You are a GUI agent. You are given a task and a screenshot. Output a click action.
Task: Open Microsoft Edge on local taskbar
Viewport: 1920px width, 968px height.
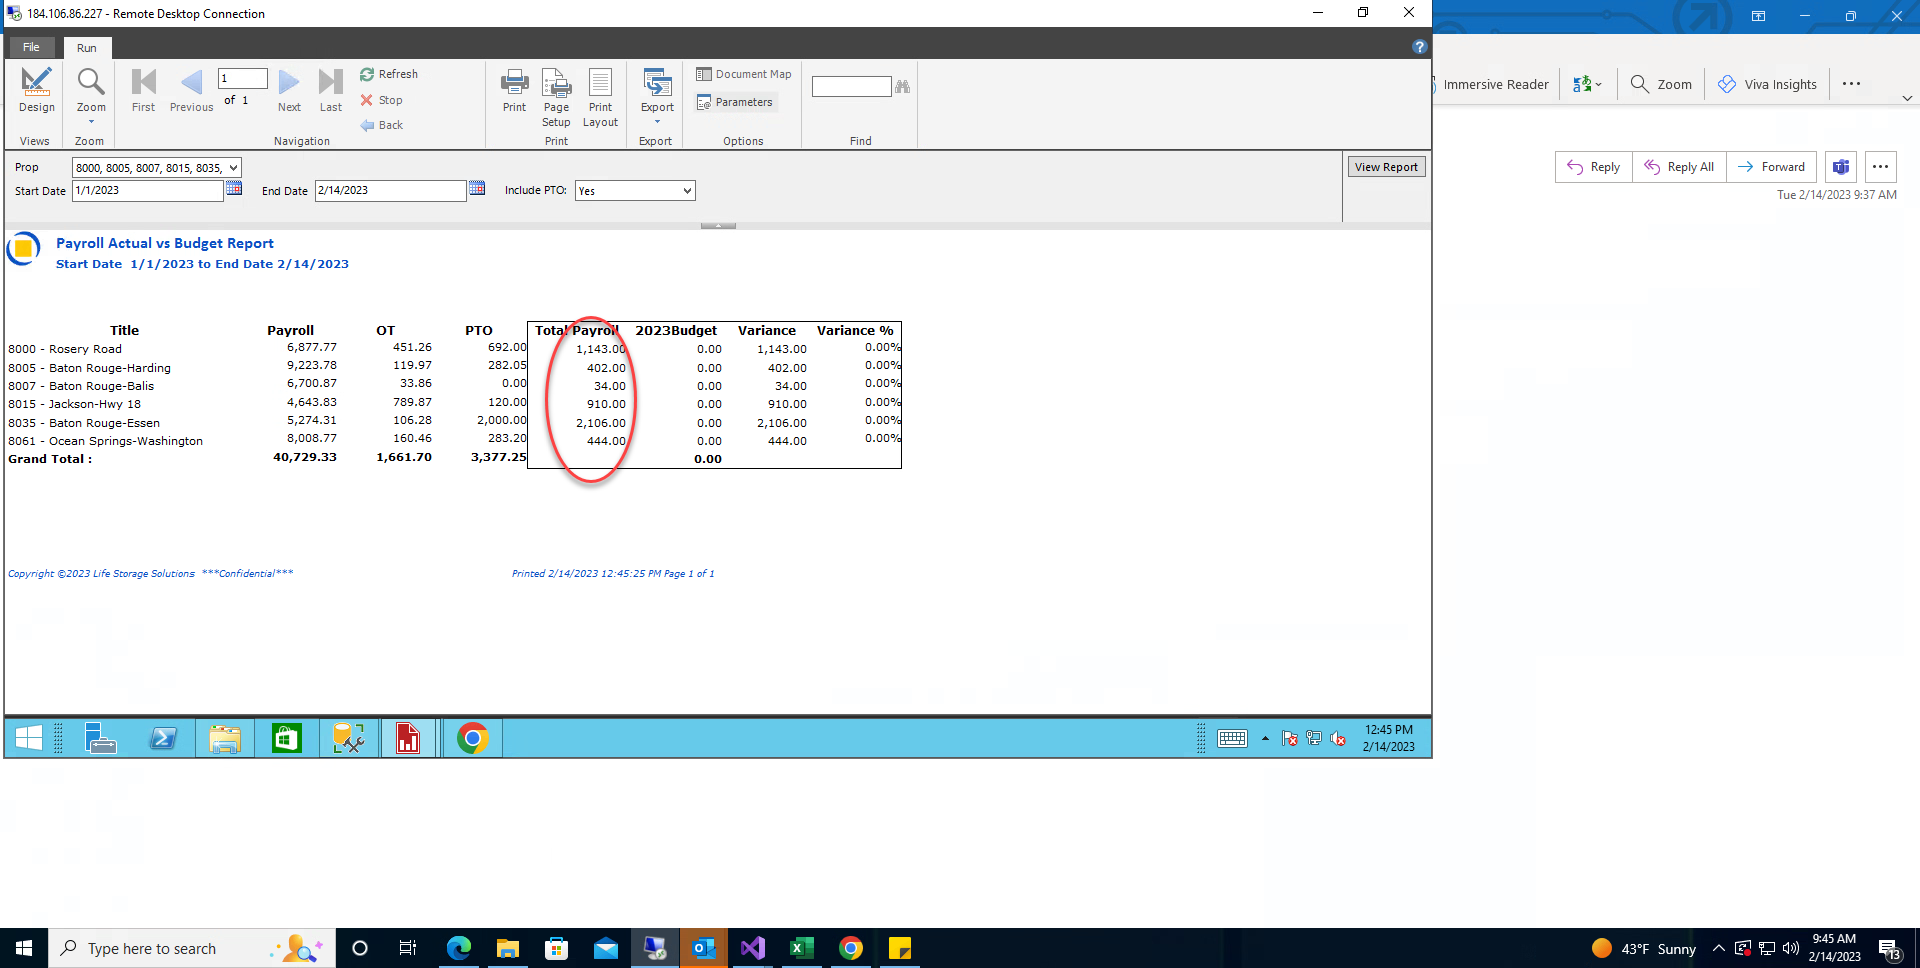(x=459, y=948)
